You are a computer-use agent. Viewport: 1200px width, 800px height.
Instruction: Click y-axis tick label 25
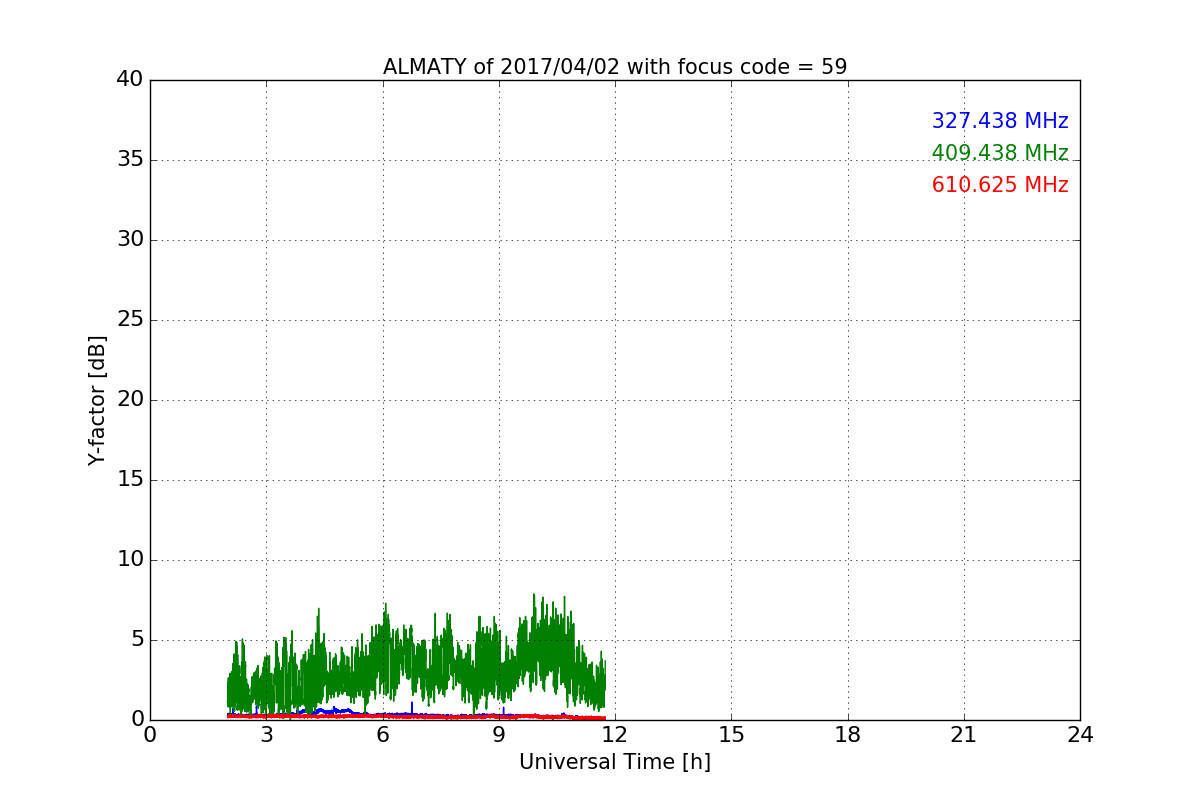[x=130, y=320]
